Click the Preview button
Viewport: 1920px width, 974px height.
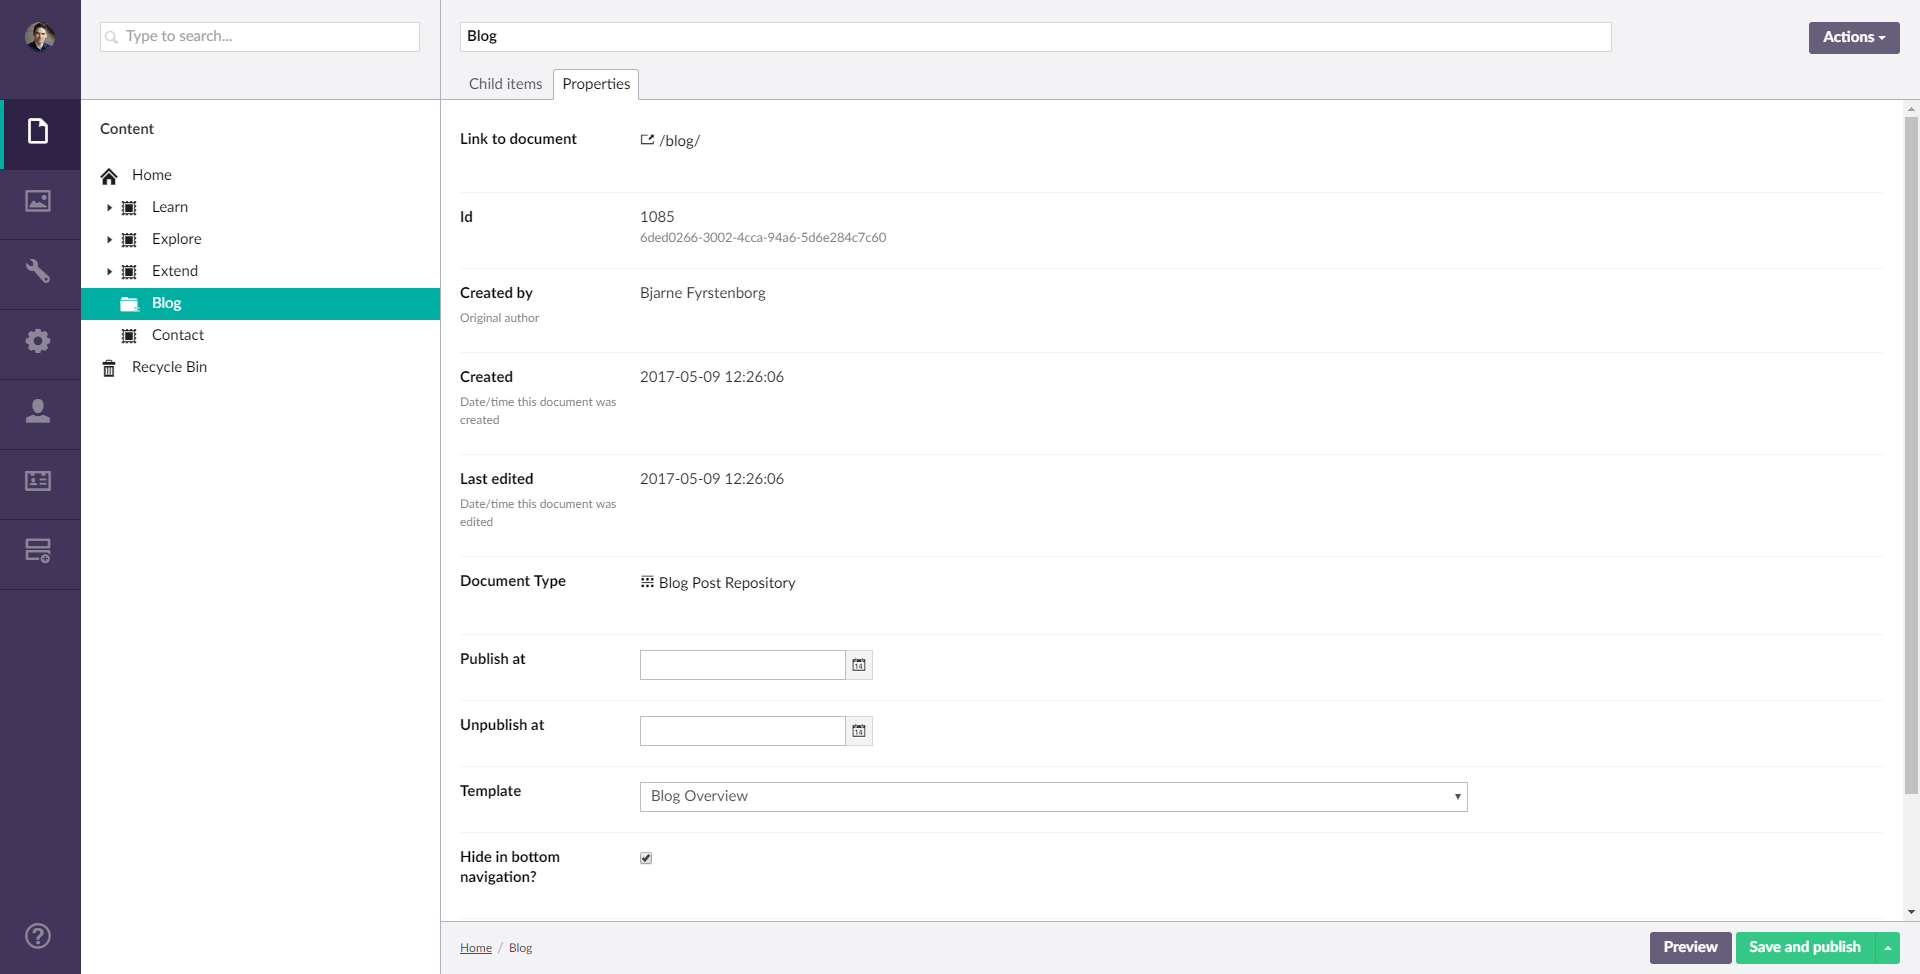coord(1690,947)
